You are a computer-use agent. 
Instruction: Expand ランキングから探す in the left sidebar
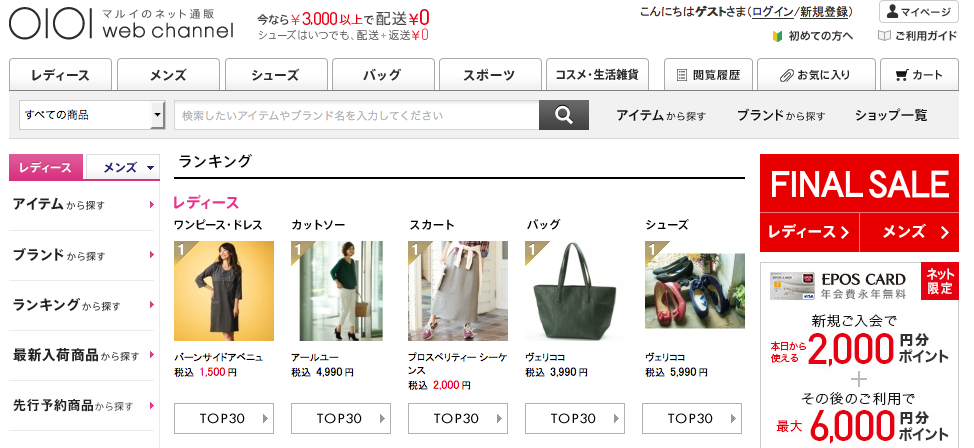pyautogui.click(x=82, y=305)
